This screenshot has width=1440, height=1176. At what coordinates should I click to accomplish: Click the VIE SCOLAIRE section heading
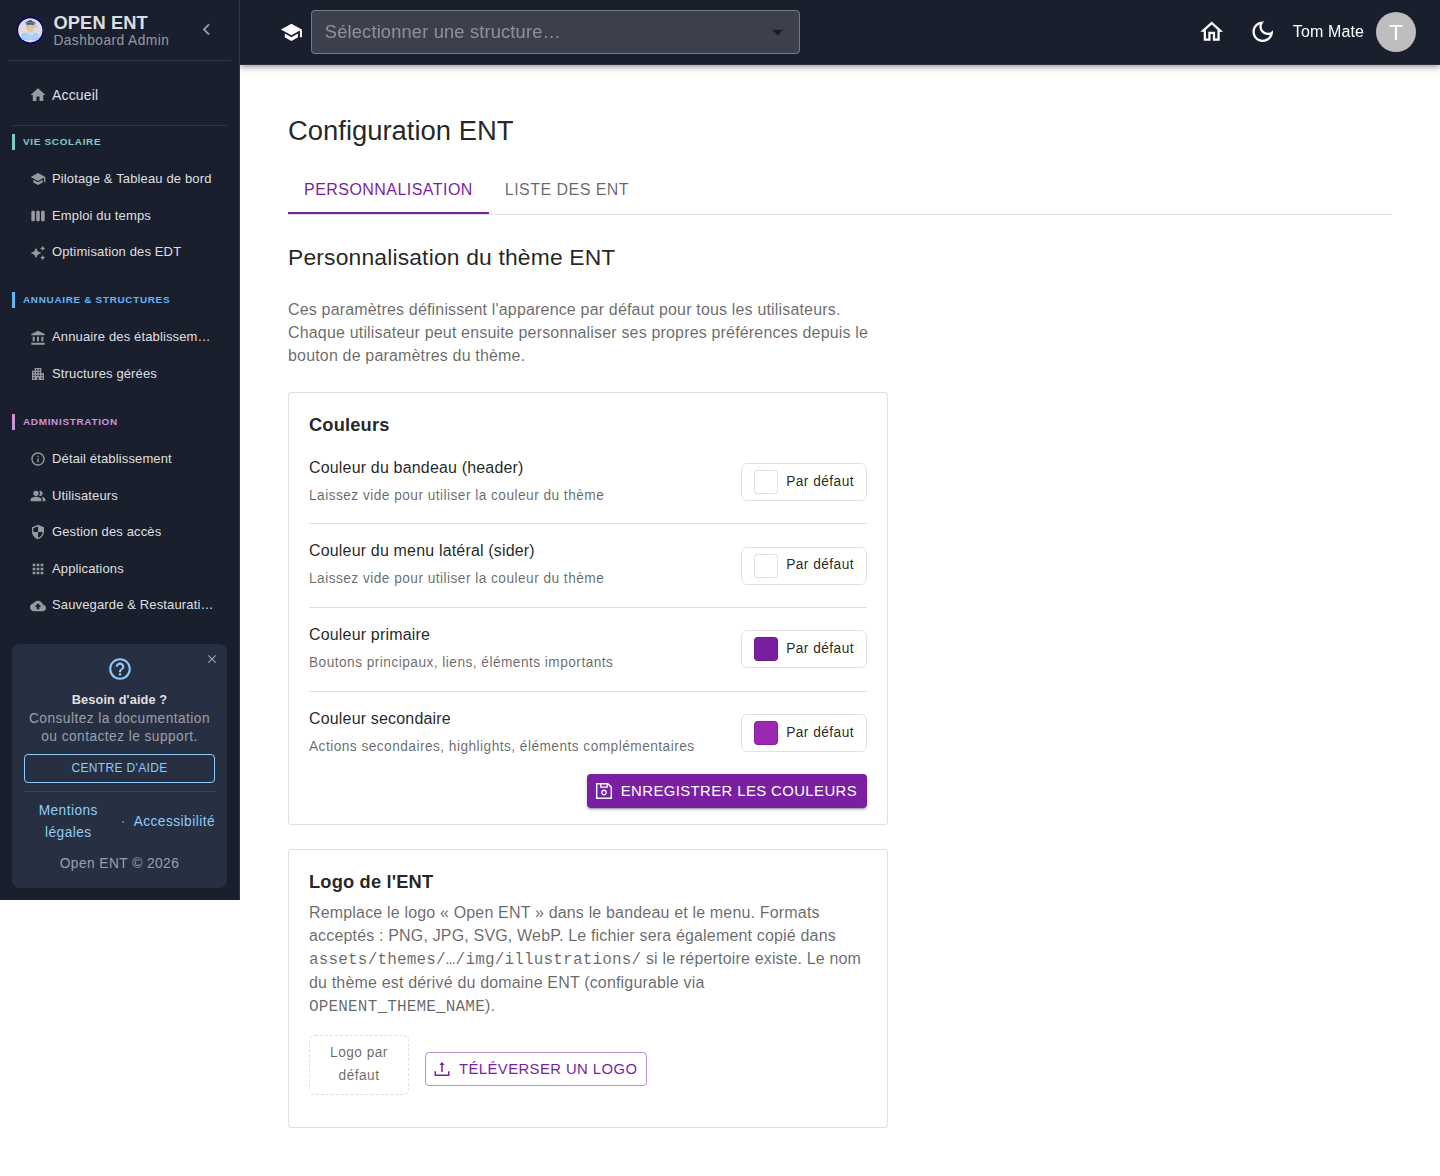(x=62, y=142)
